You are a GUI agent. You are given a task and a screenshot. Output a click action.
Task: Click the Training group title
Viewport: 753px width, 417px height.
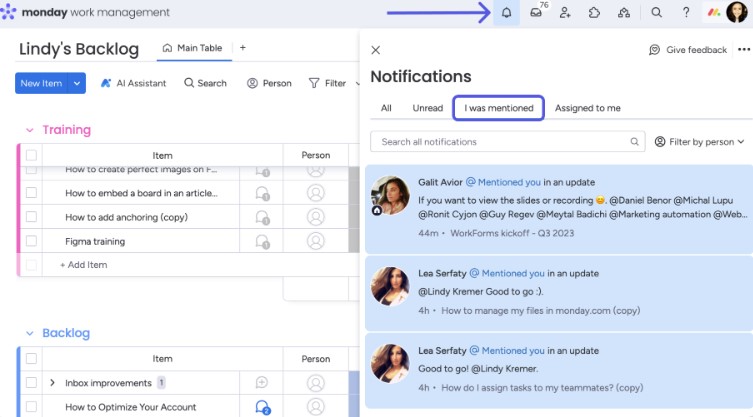pos(66,130)
